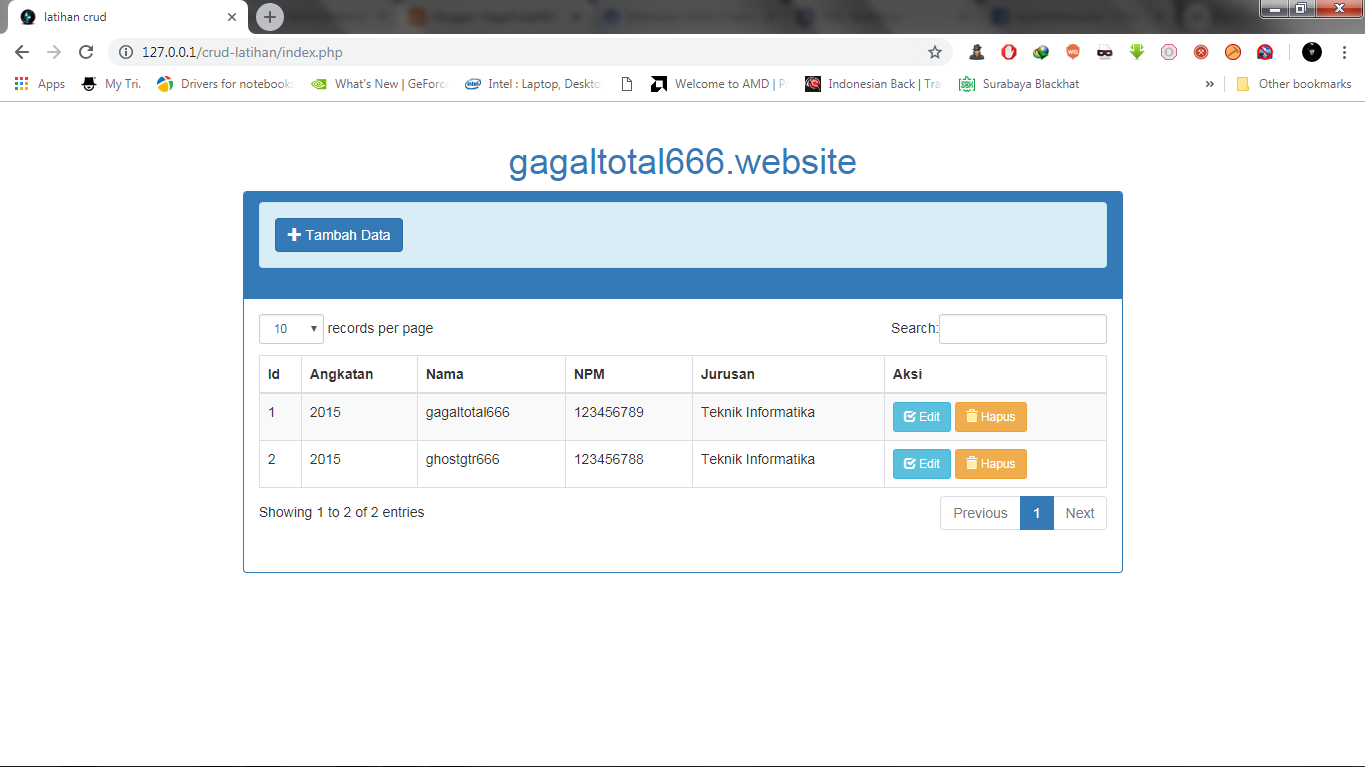Viewport: 1365px width, 767px height.
Task: Open Surabaya Blackhat bookmark
Action: [1019, 84]
